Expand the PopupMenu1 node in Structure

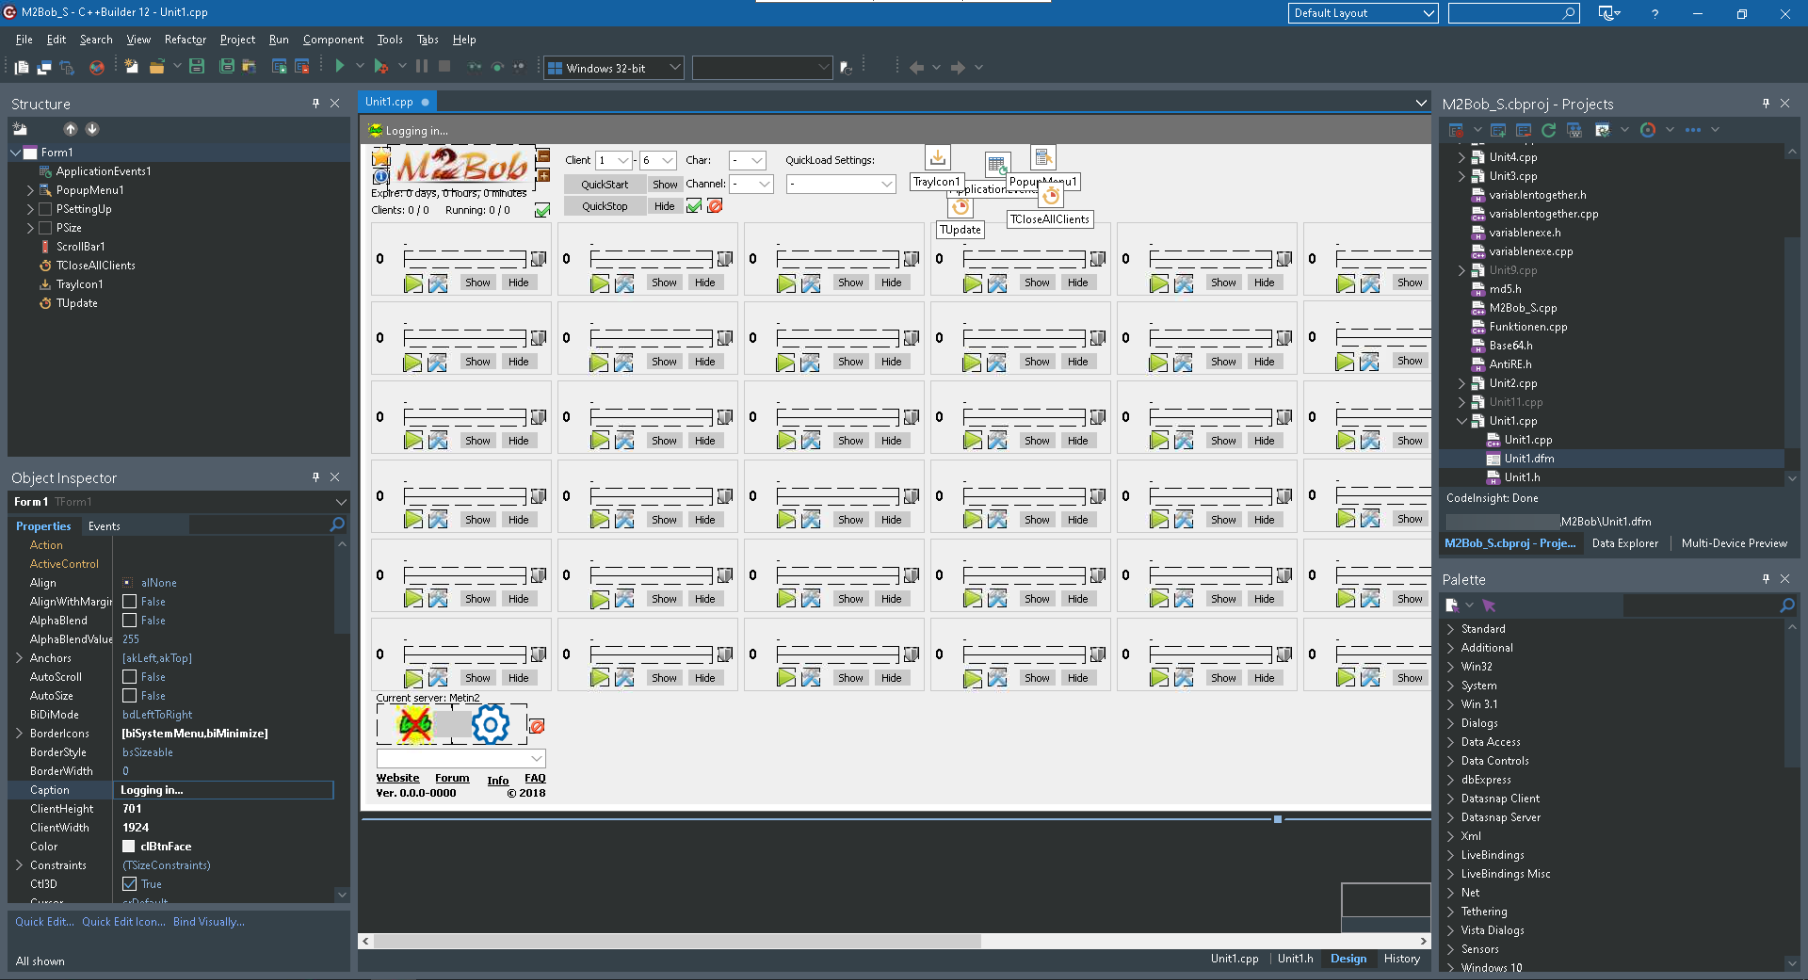(x=30, y=190)
